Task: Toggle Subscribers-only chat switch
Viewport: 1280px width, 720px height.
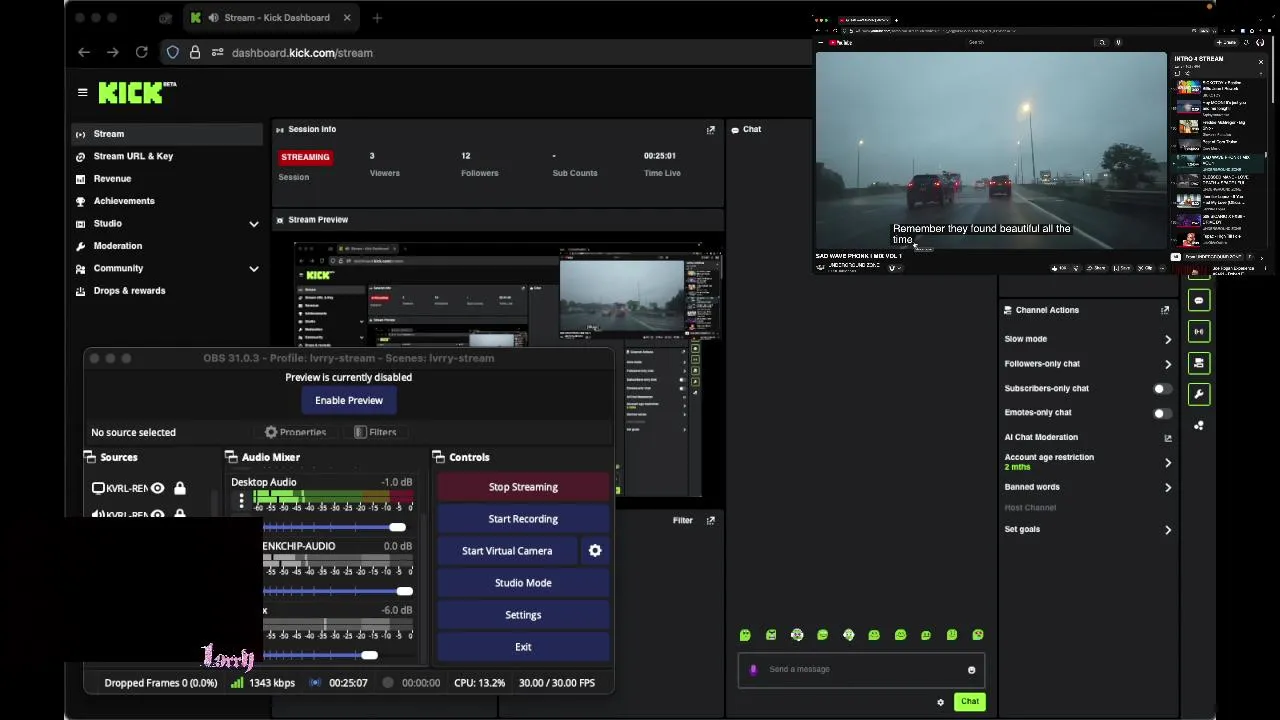Action: coord(1162,388)
